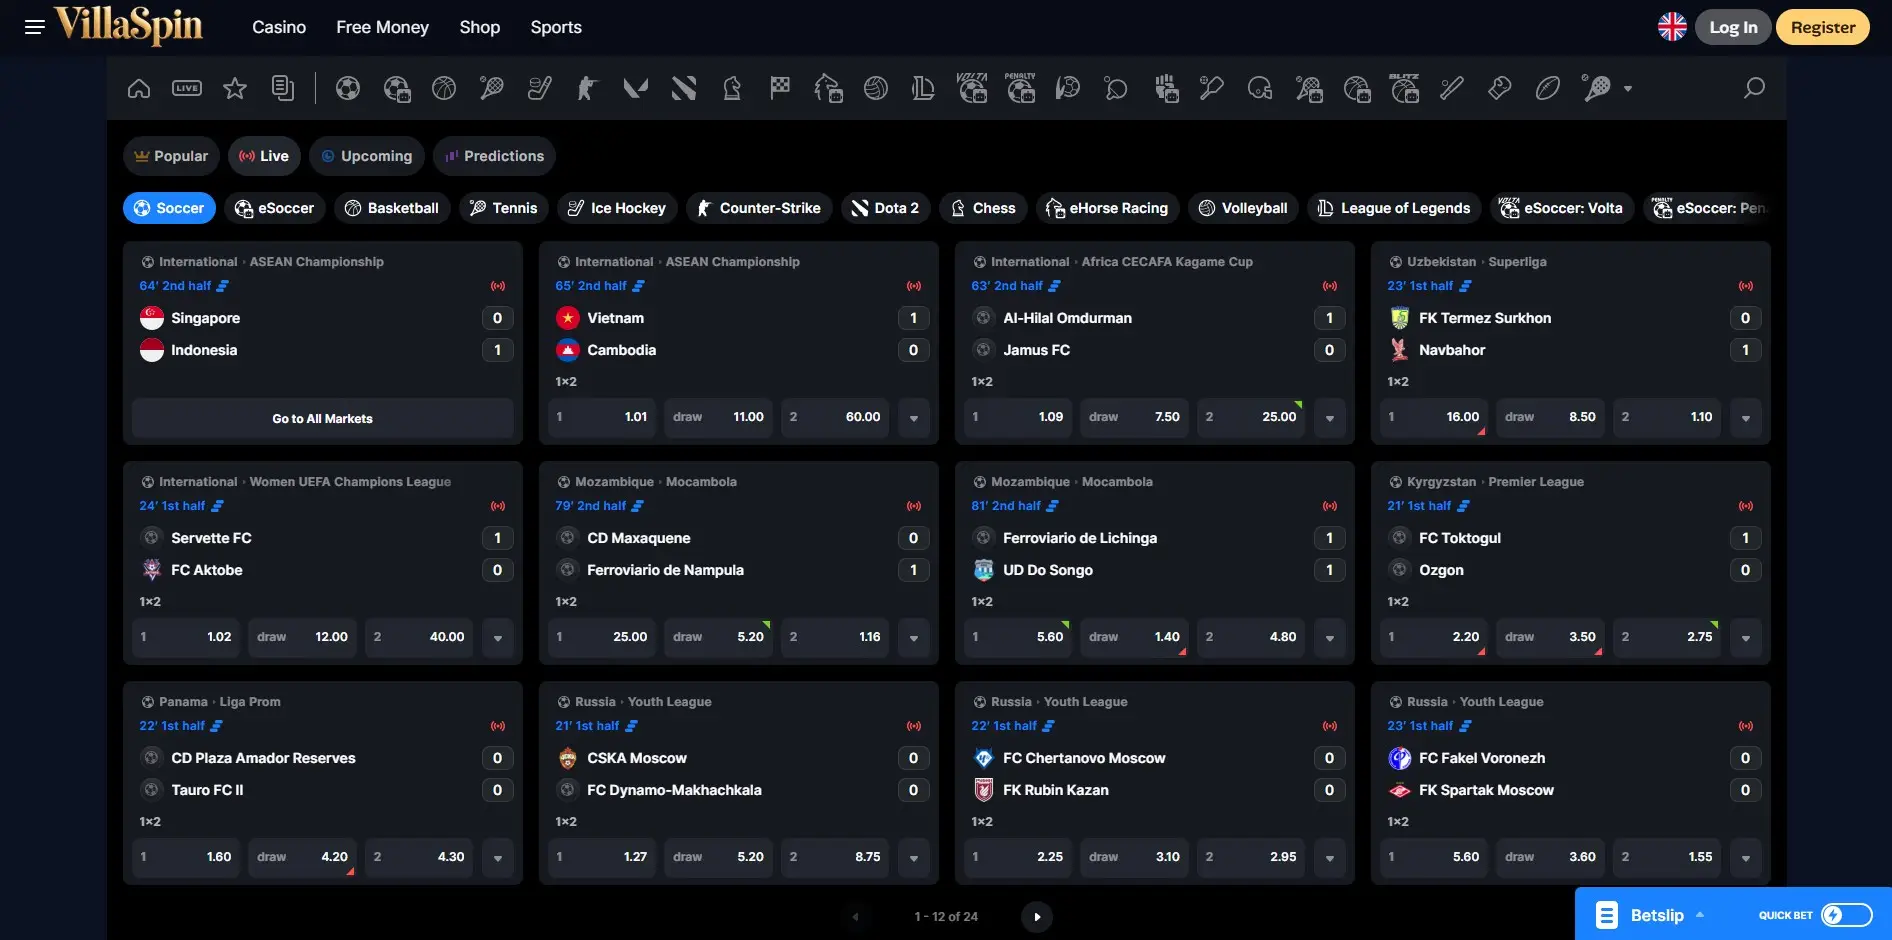Toggle the Quick Bet switch
Image resolution: width=1892 pixels, height=940 pixels.
(x=1846, y=915)
